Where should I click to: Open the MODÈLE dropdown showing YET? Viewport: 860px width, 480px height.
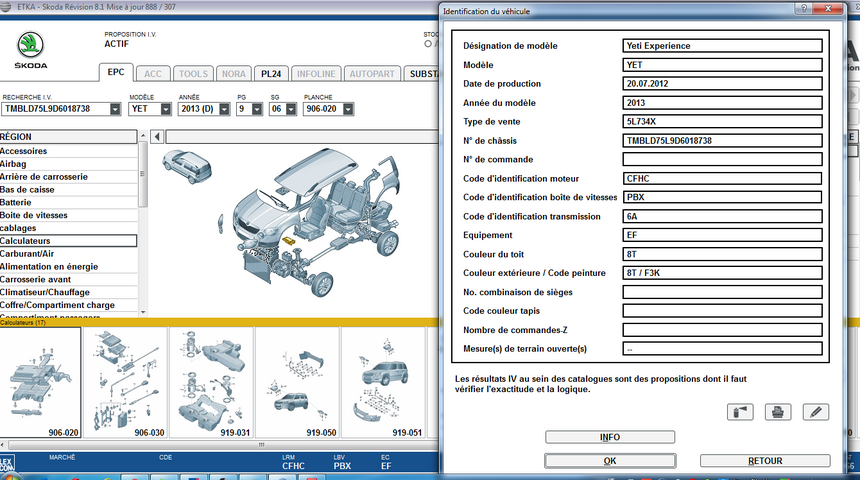166,109
